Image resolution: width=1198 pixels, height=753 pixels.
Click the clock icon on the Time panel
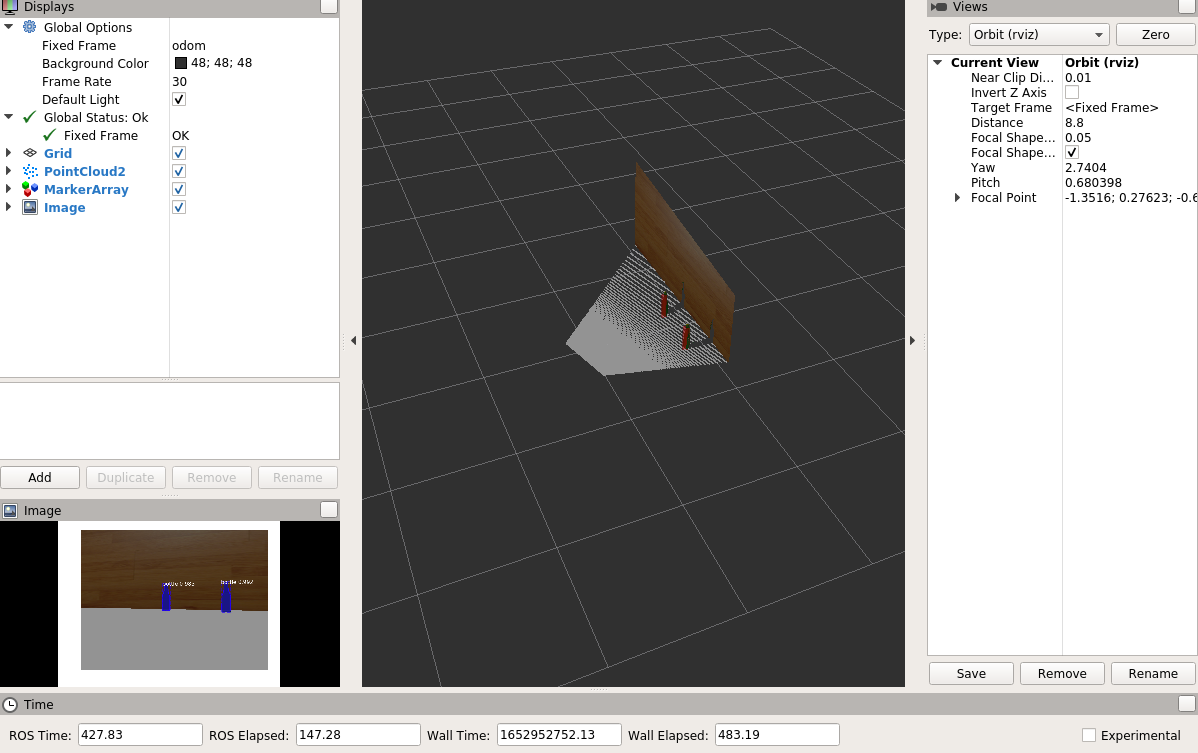9,704
